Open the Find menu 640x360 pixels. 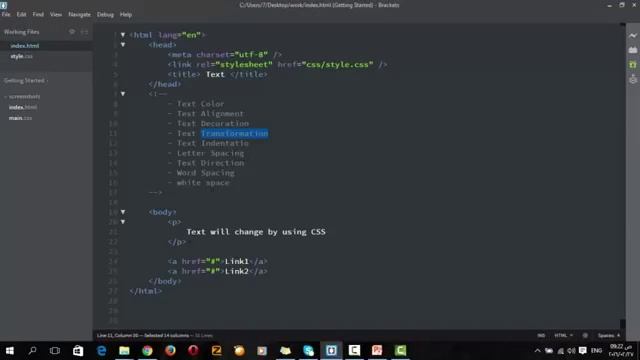point(38,14)
